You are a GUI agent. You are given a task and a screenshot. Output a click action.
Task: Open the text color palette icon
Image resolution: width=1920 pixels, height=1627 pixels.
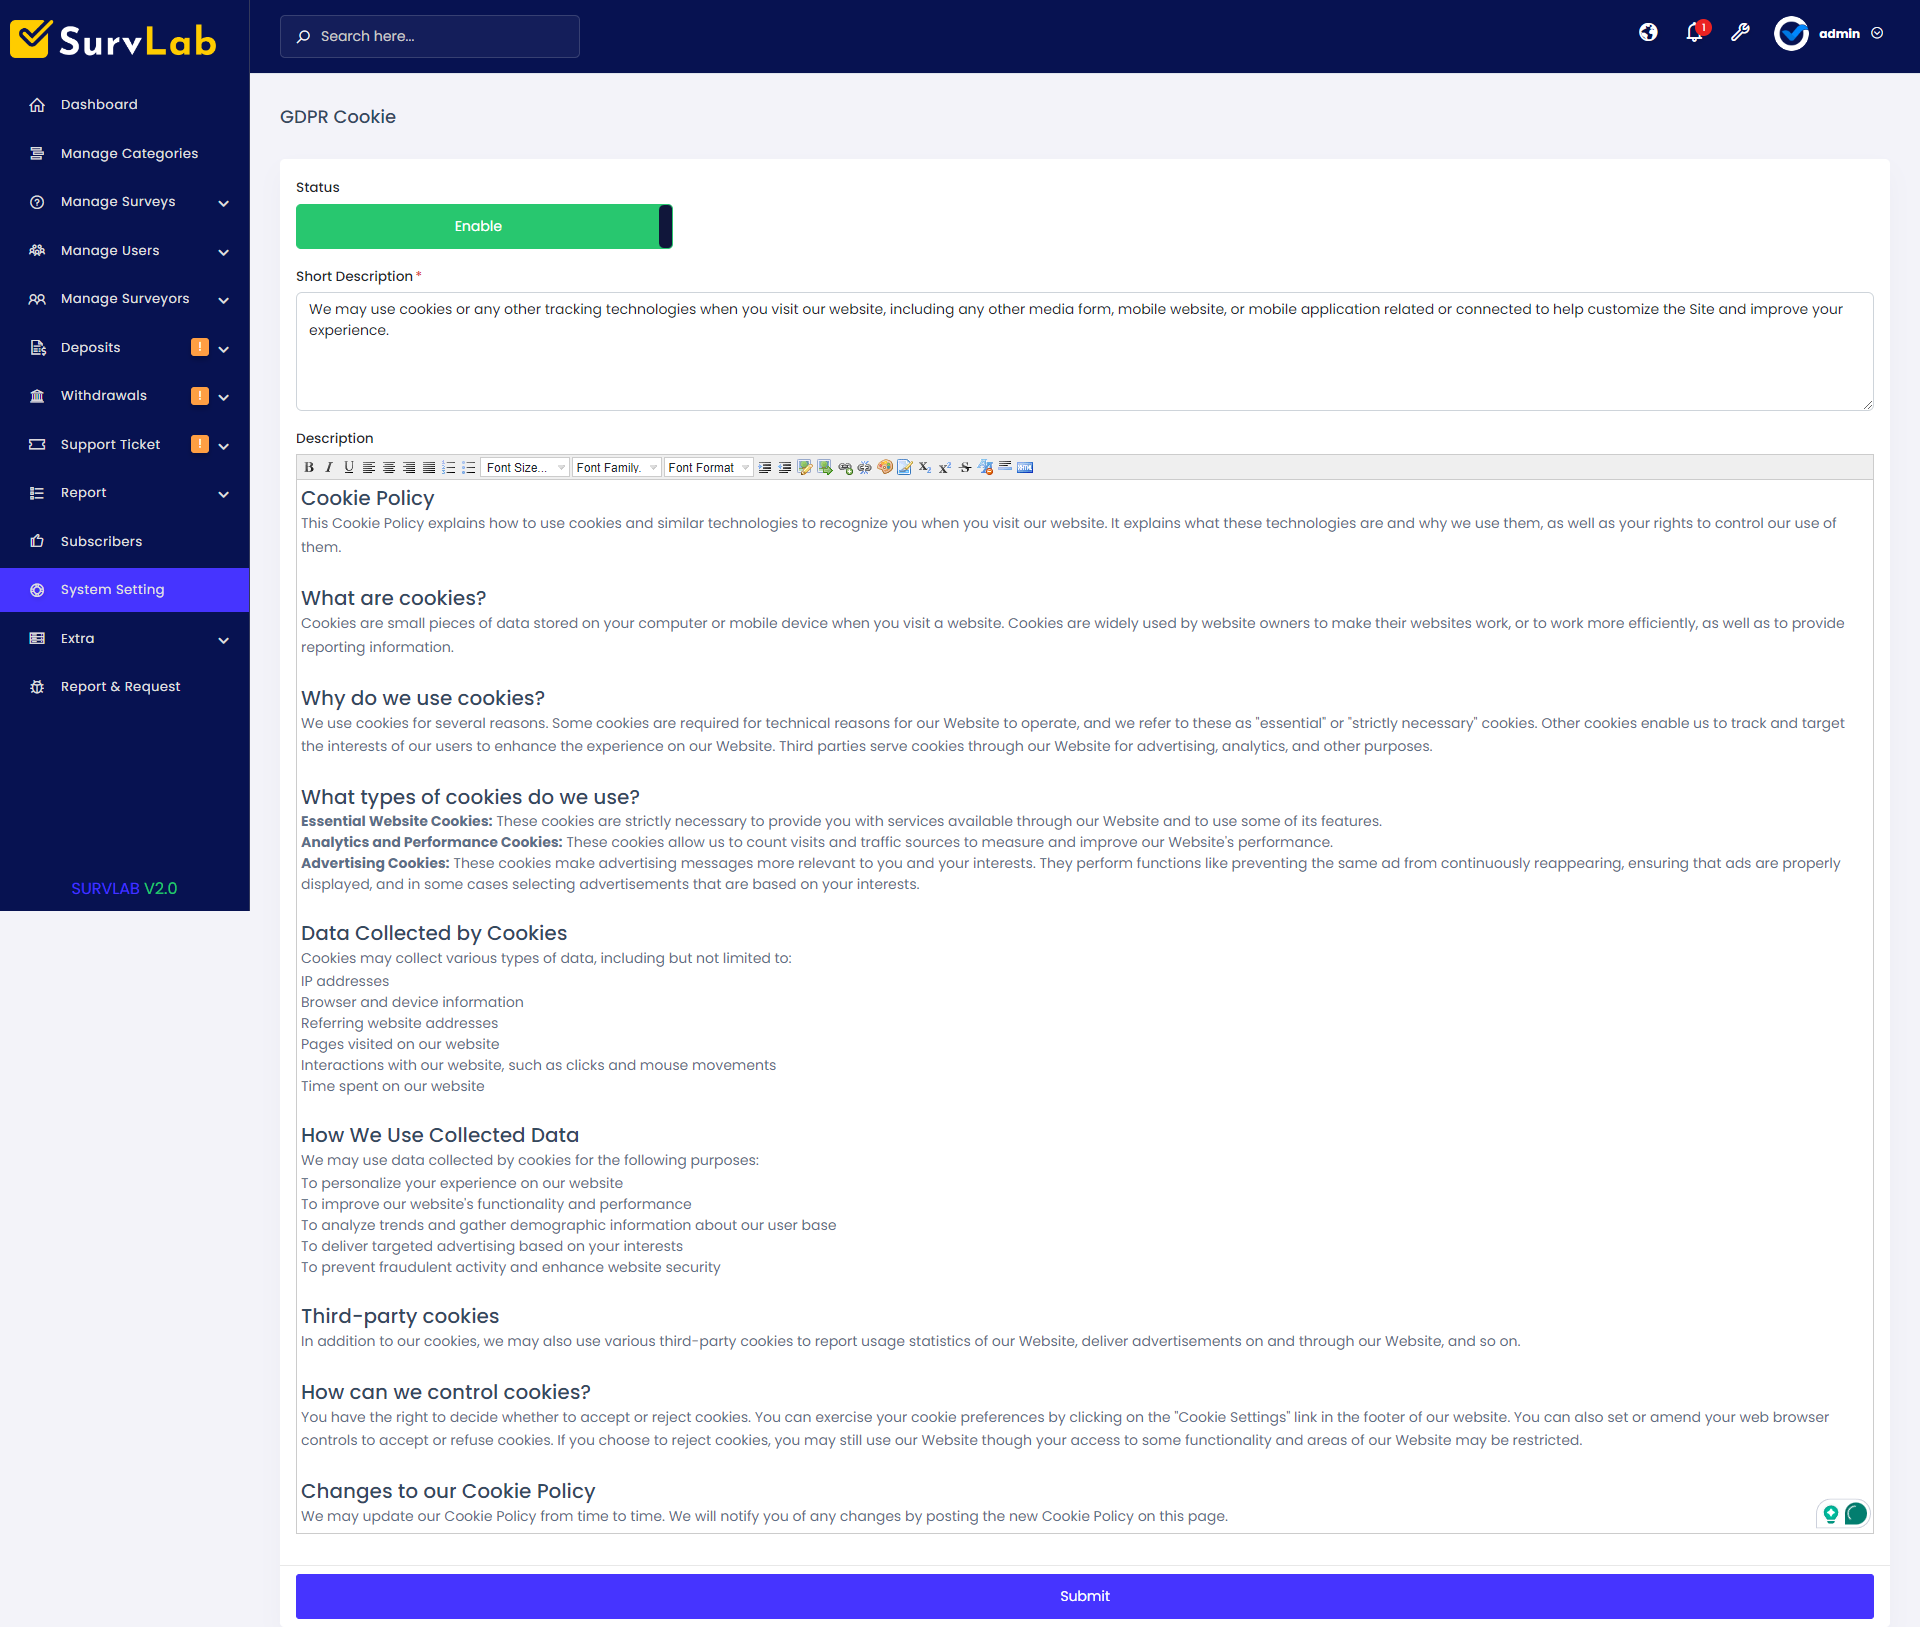pos(884,467)
